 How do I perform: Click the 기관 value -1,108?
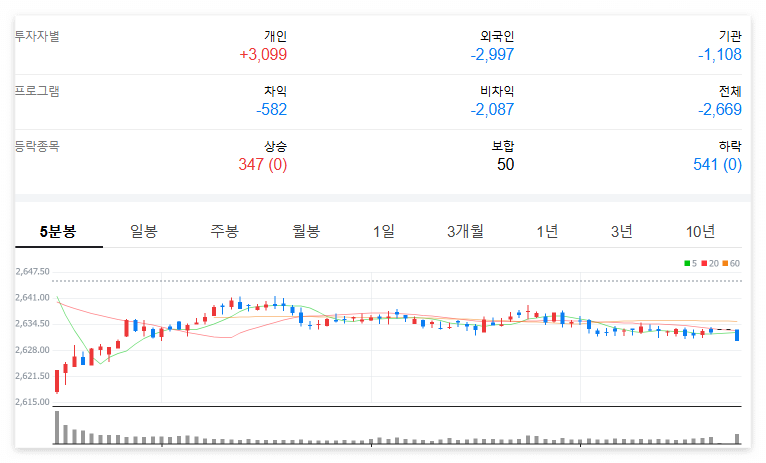click(x=720, y=54)
